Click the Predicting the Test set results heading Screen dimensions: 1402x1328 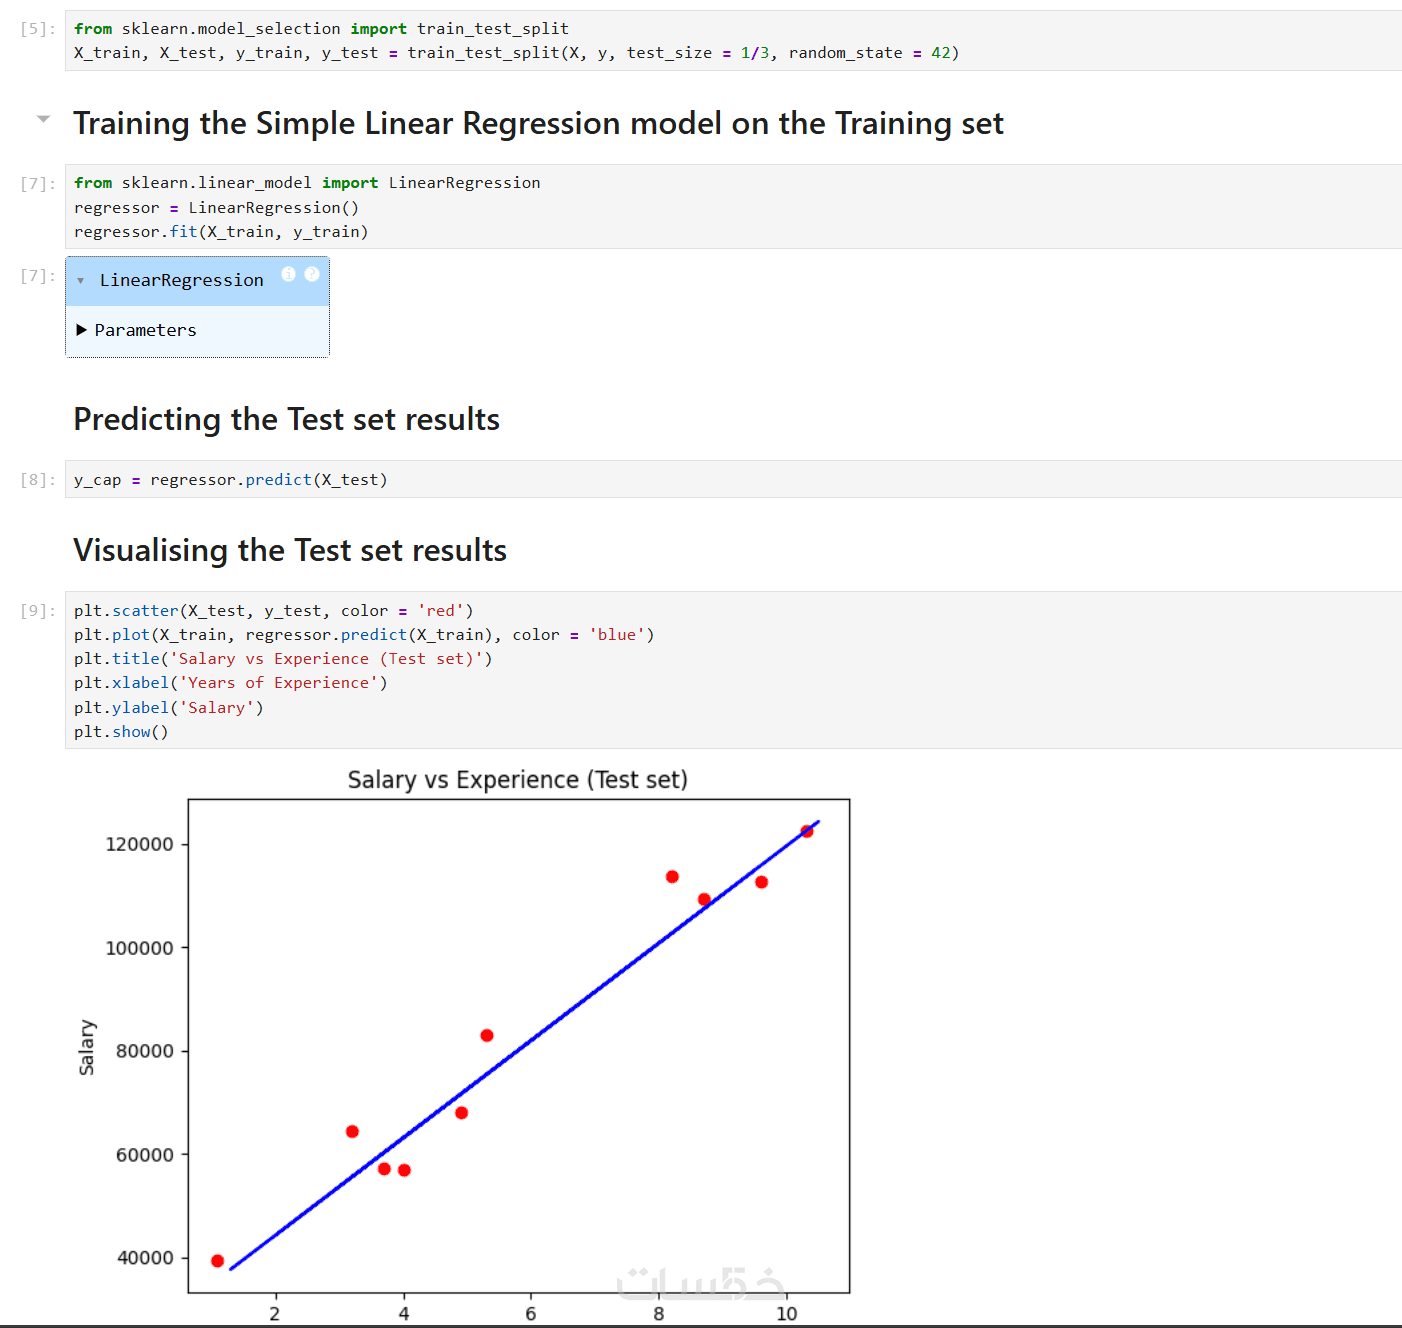point(287,420)
